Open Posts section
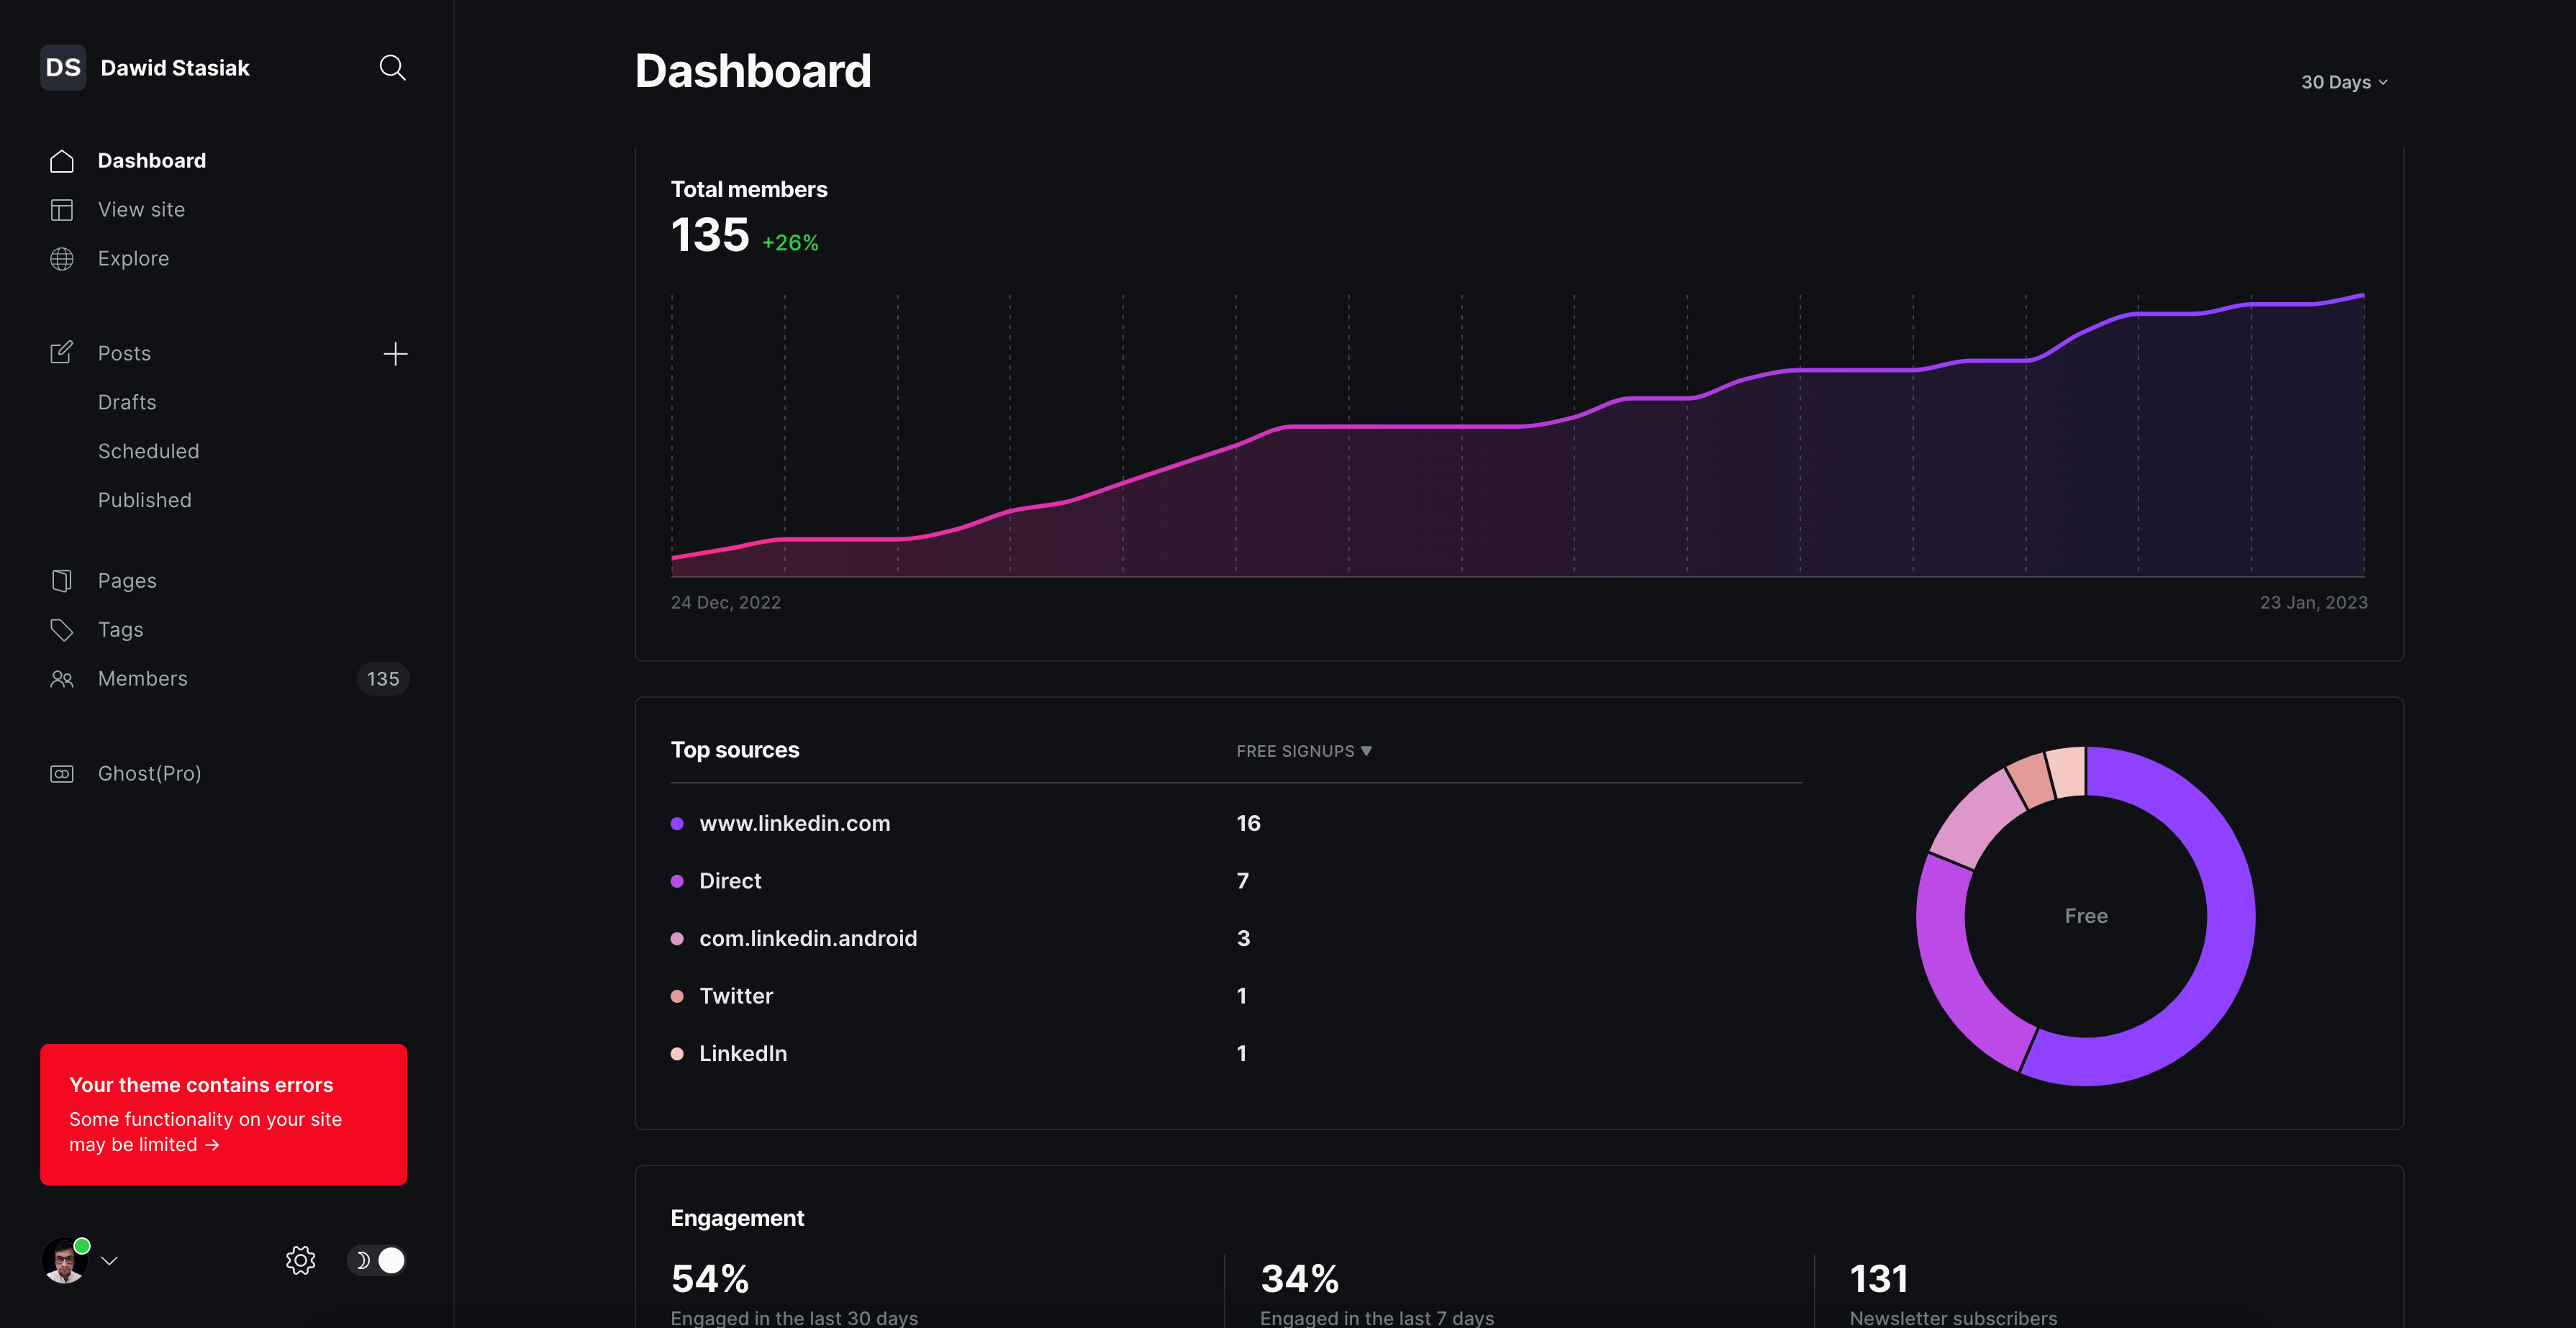This screenshot has width=2576, height=1328. pos(124,353)
